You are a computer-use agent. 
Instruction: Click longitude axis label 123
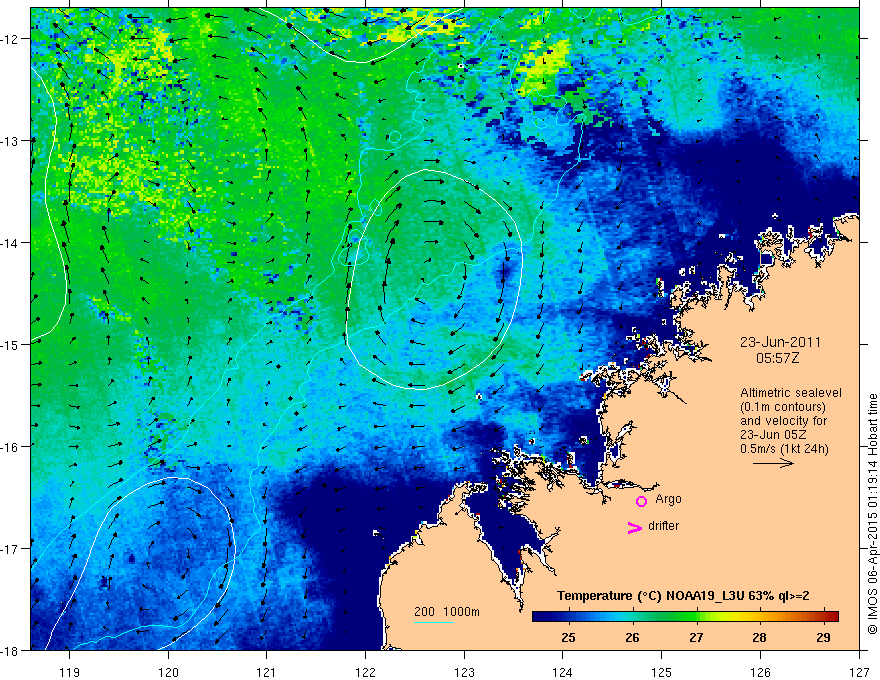[x=464, y=672]
